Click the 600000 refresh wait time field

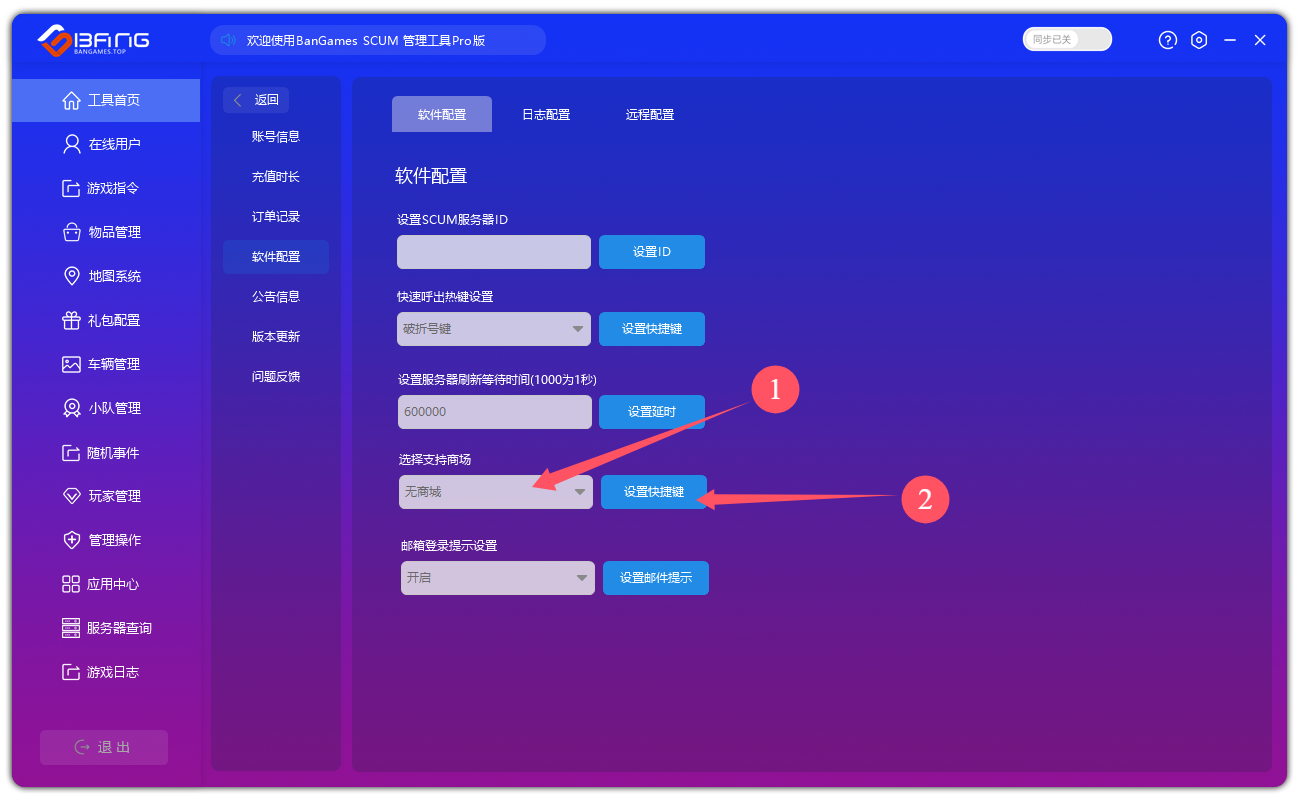click(494, 412)
